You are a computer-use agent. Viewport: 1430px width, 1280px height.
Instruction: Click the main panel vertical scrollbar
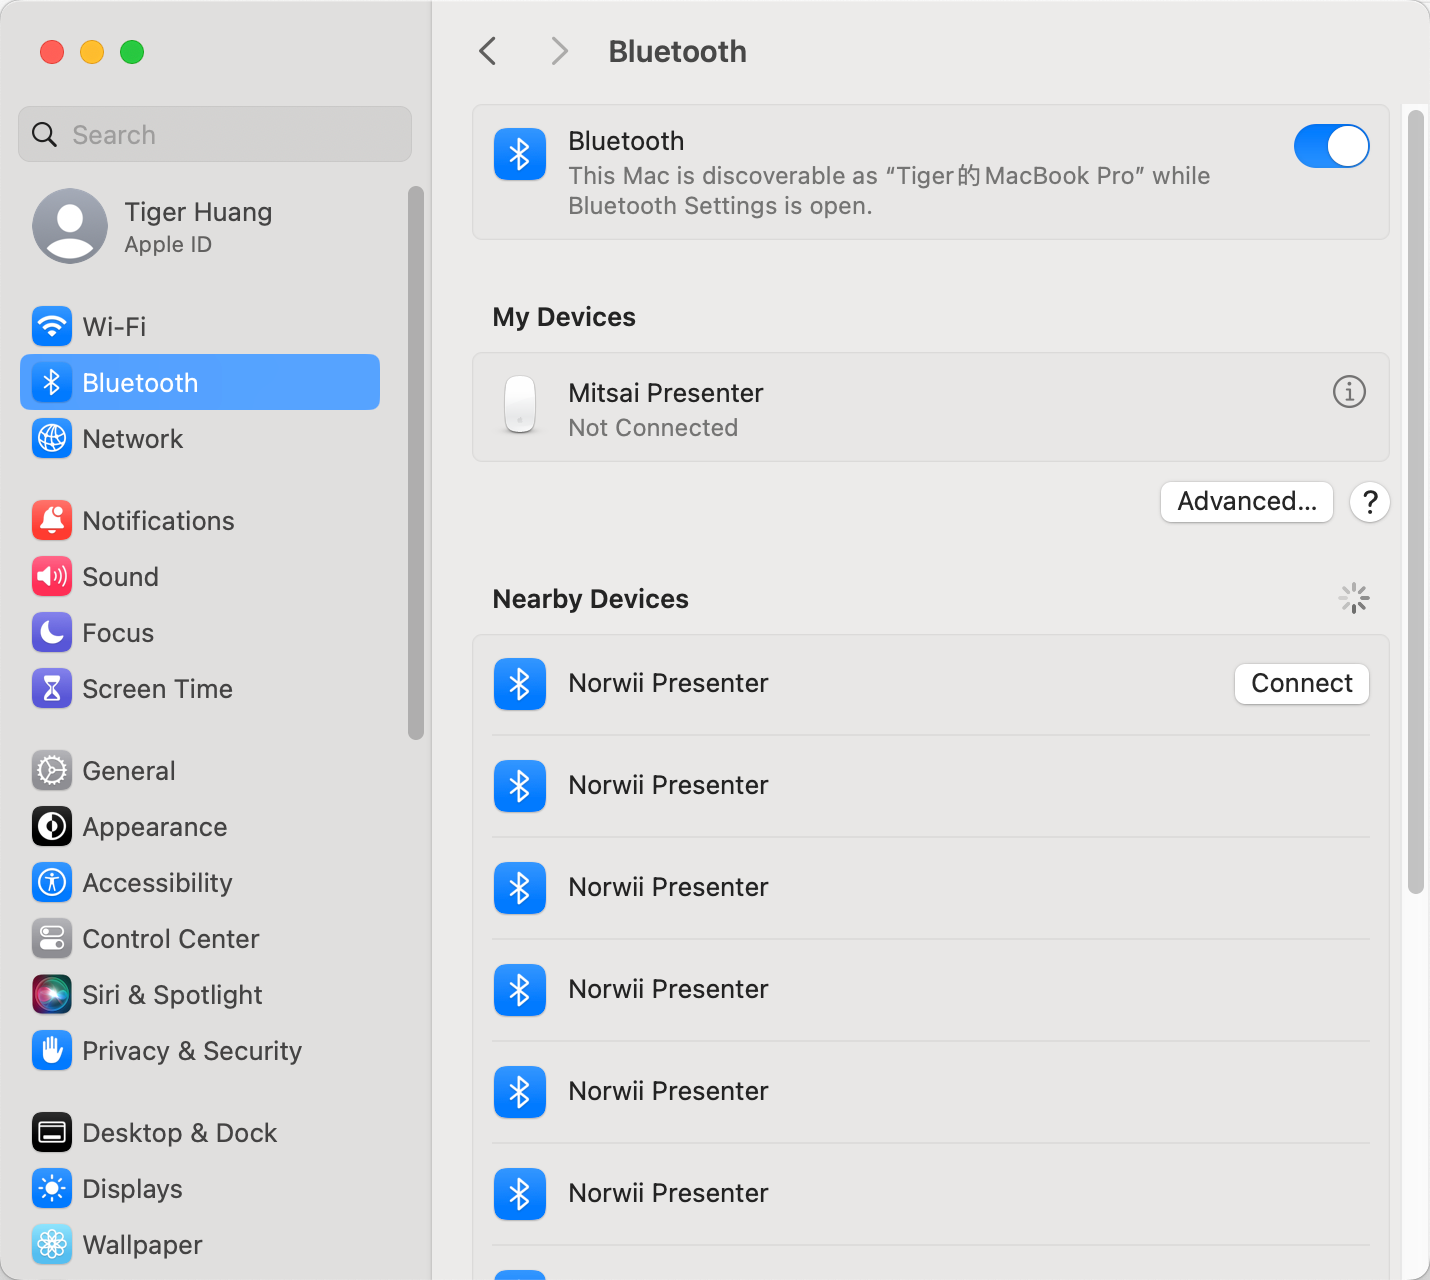[x=1415, y=500]
